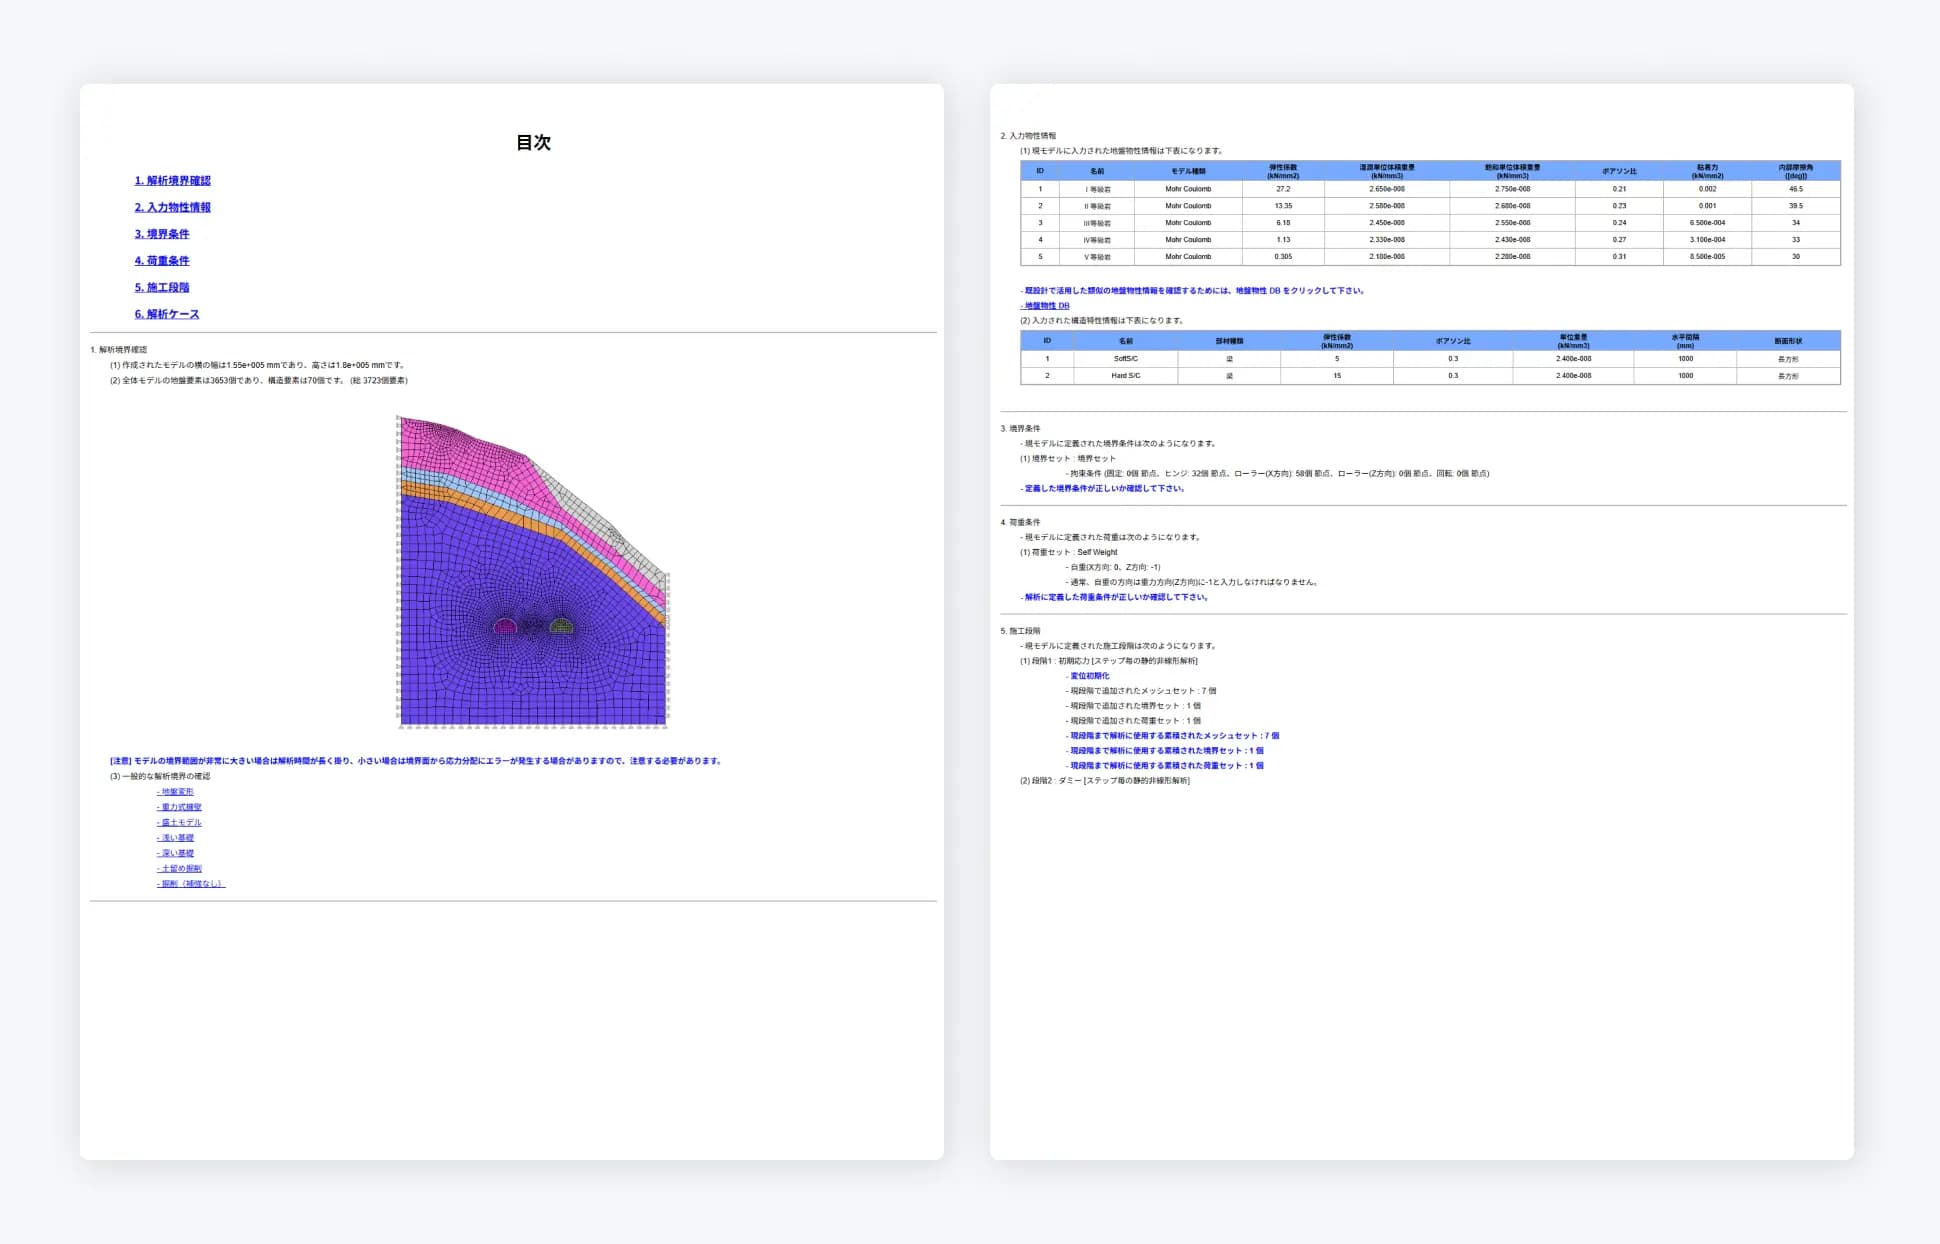Follow the 盛土モデル example link
Image resolution: width=1940 pixels, height=1244 pixels.
tap(179, 823)
